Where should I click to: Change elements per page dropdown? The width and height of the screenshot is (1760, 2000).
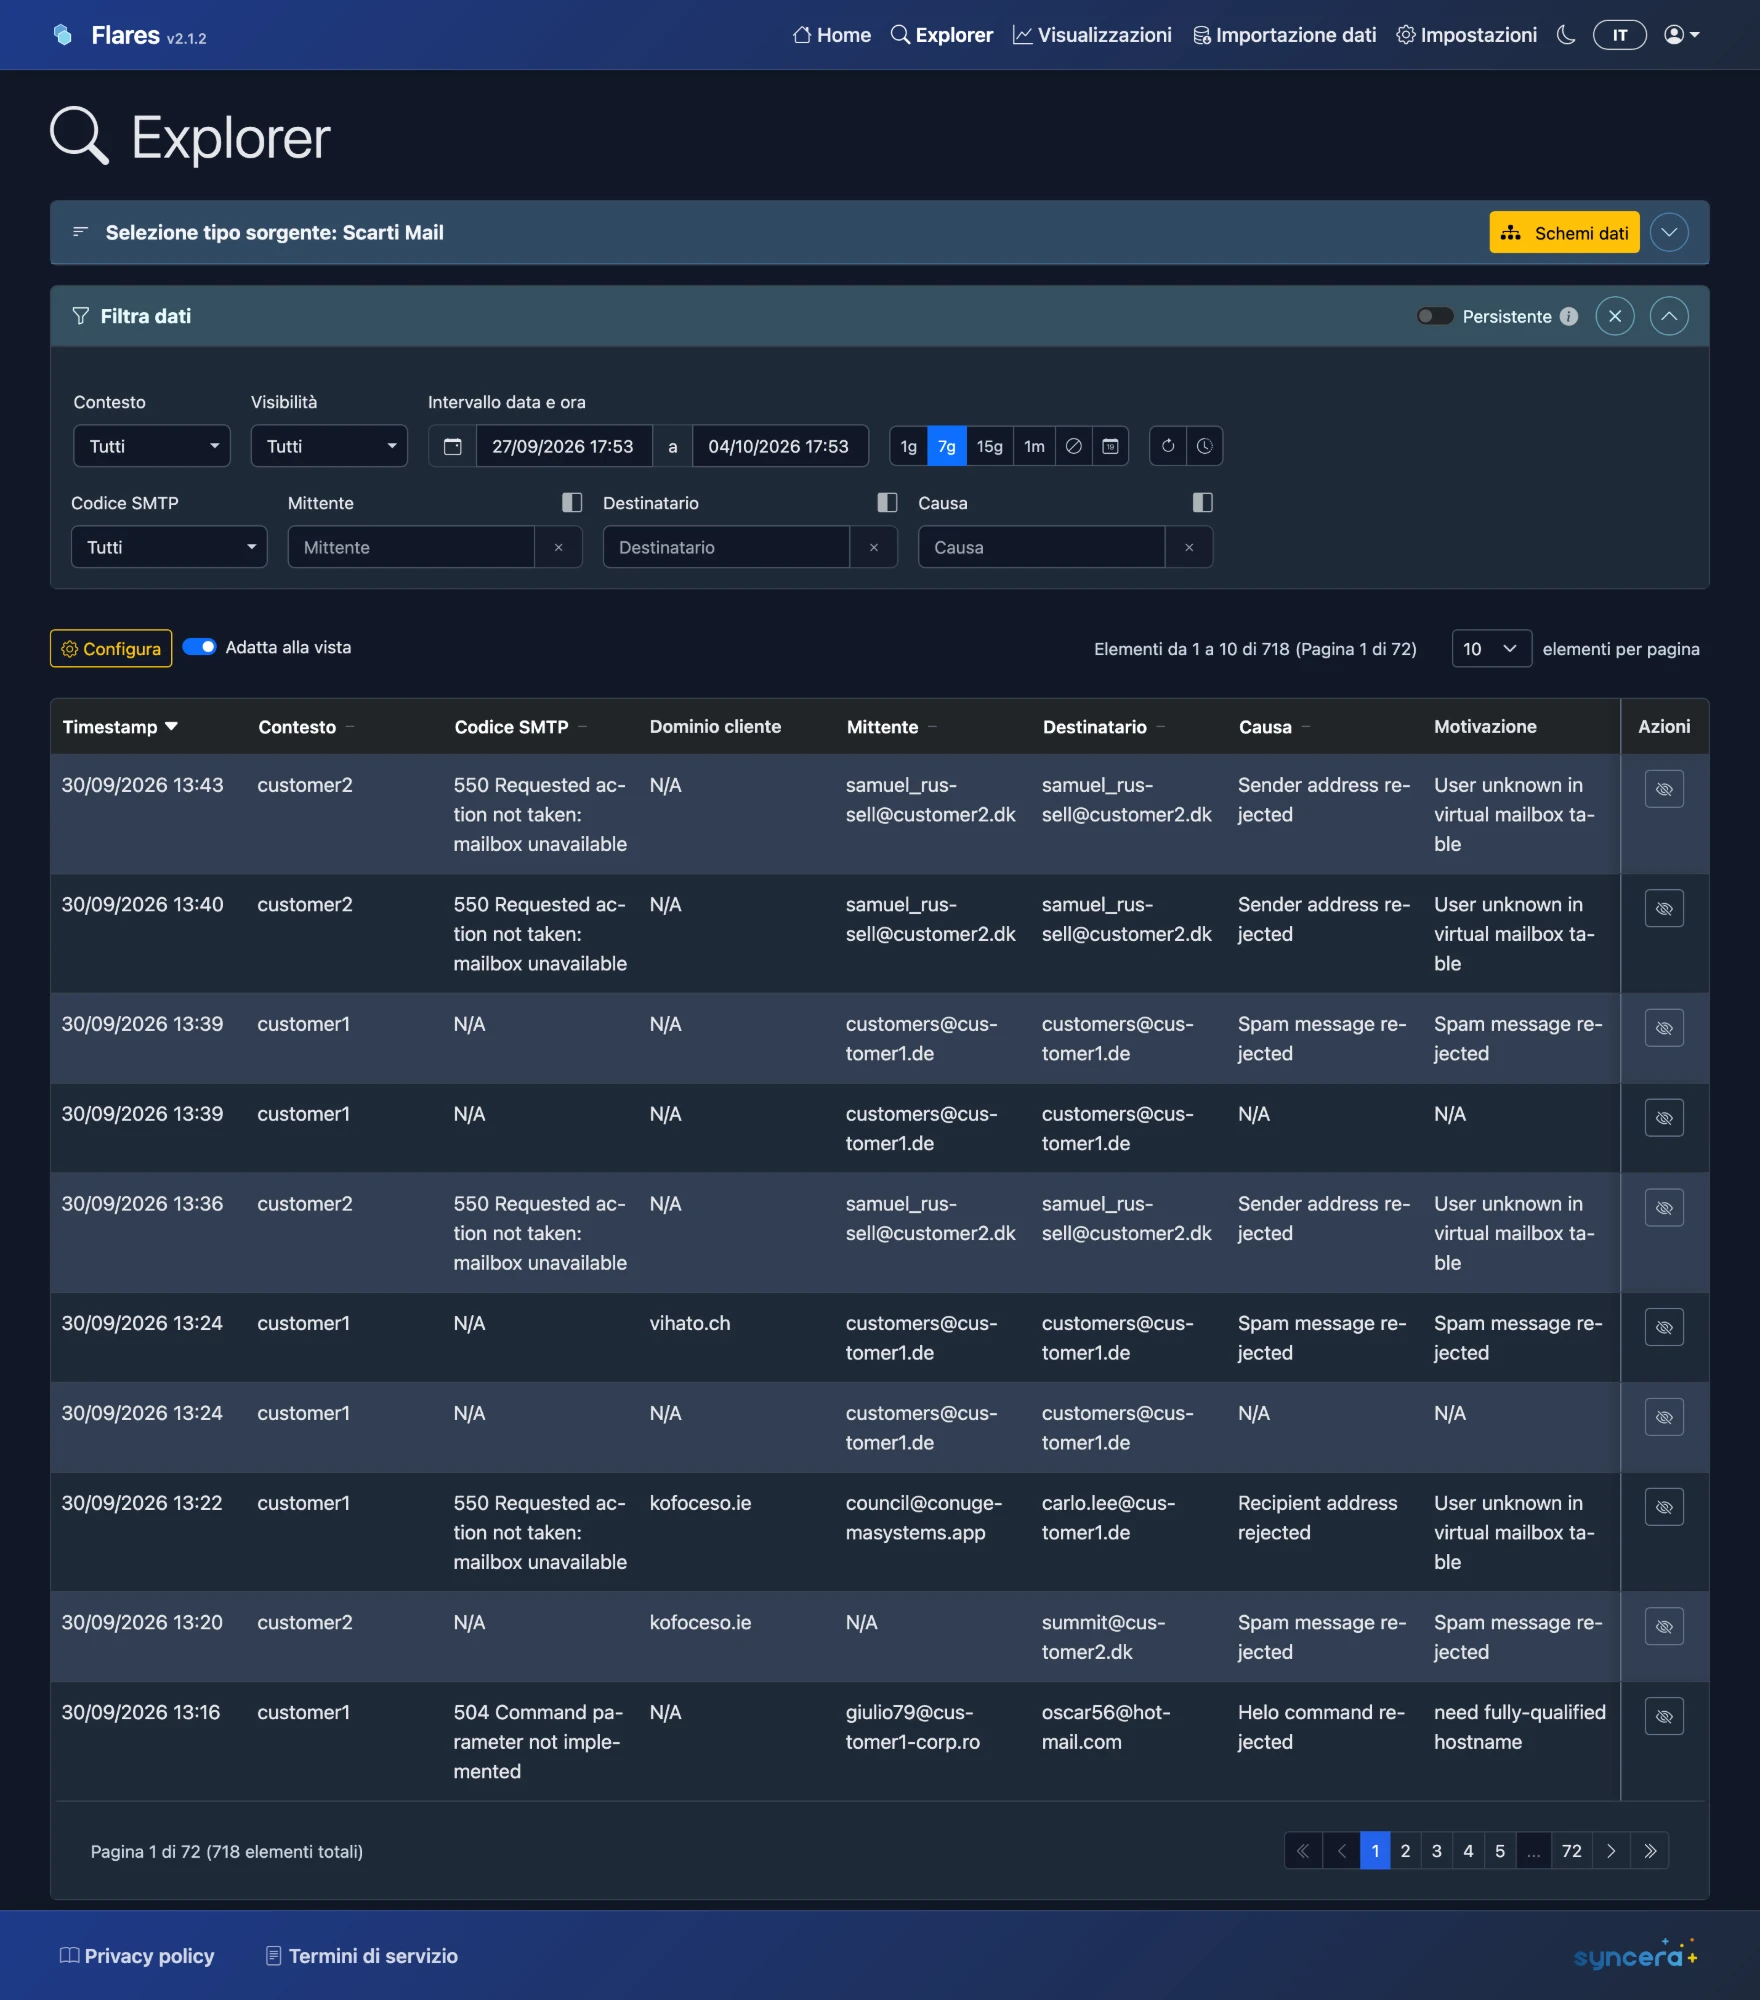click(x=1491, y=649)
